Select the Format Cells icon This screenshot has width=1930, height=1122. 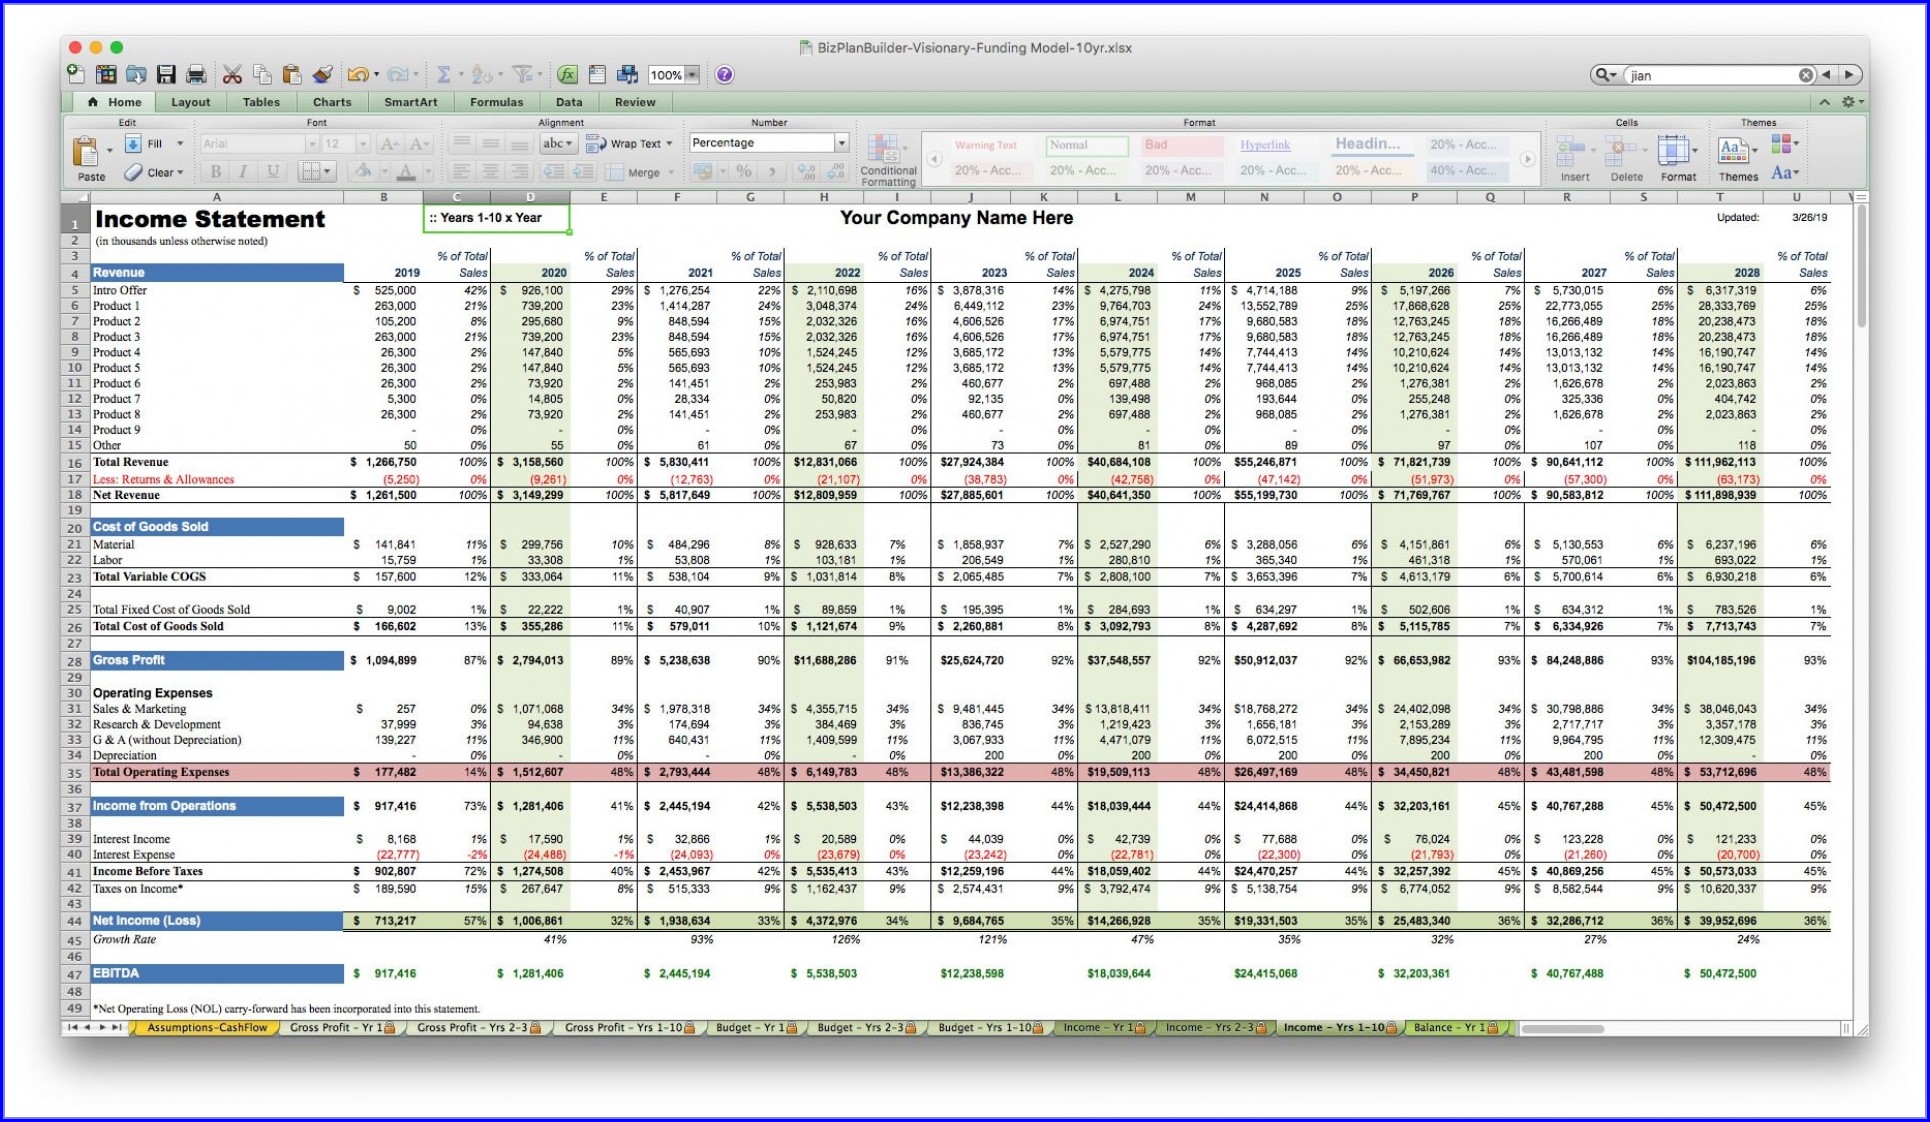[1676, 158]
